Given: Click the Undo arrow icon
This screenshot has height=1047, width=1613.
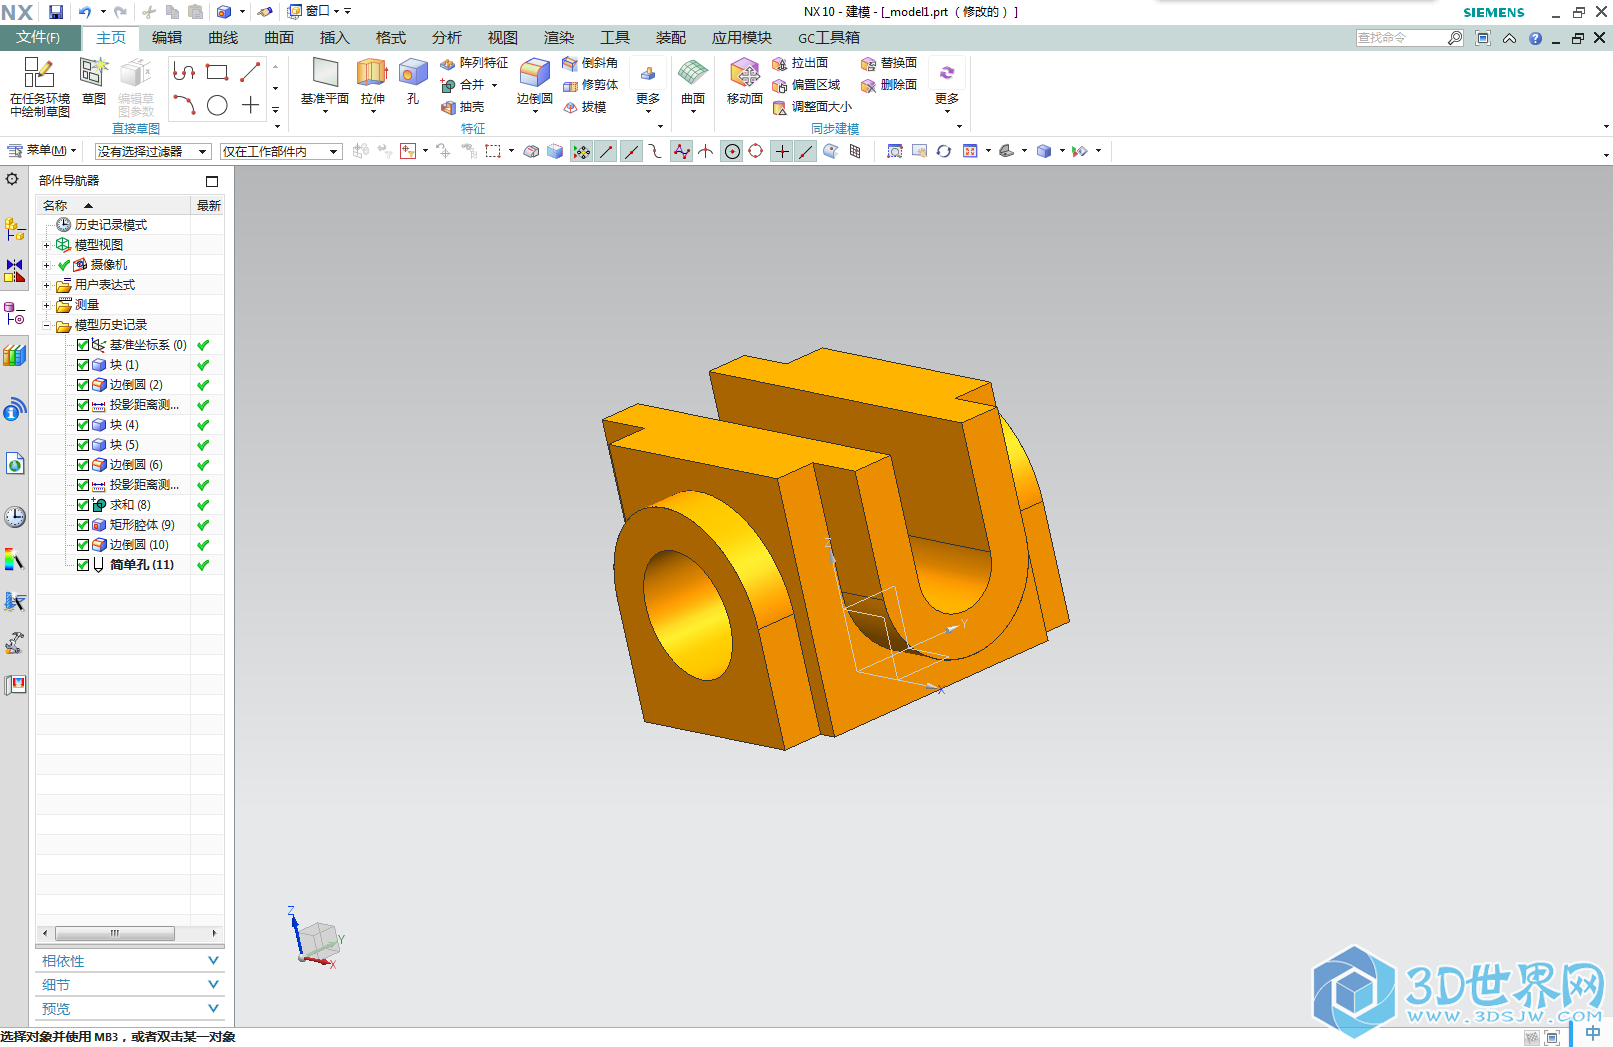Looking at the screenshot, I should pos(85,12).
